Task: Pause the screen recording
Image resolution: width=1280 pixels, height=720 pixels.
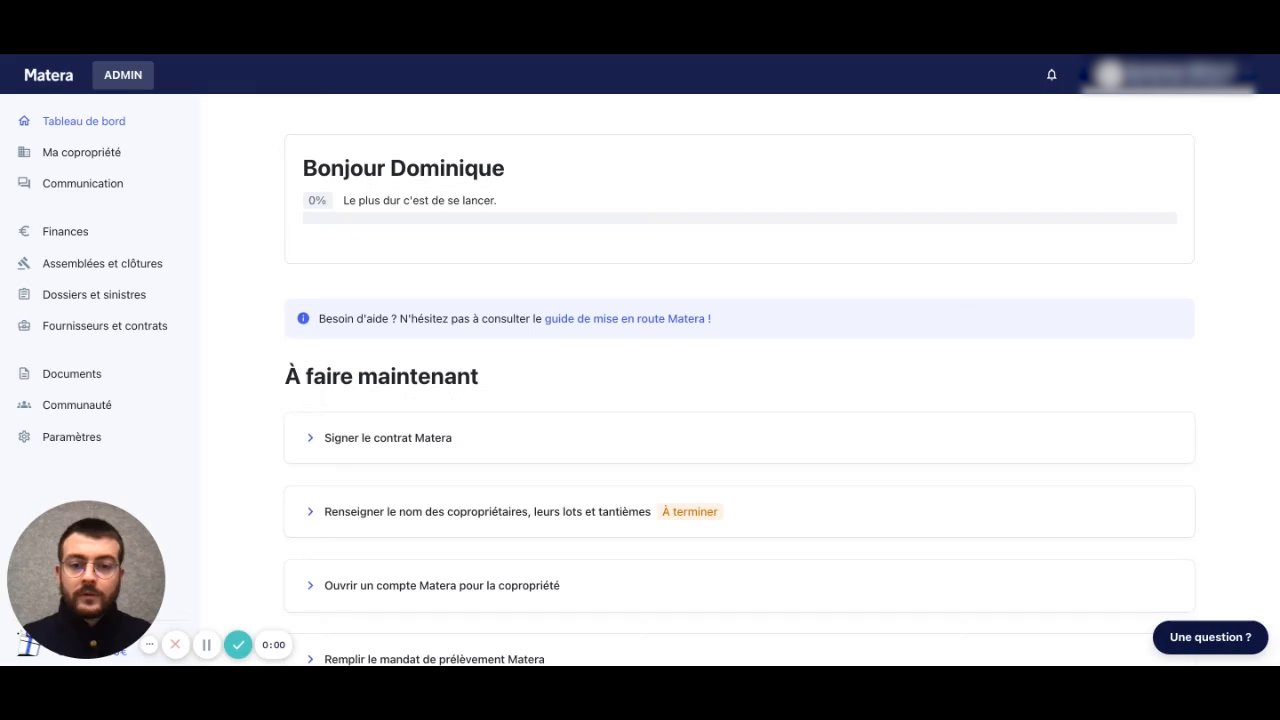Action: (x=206, y=645)
